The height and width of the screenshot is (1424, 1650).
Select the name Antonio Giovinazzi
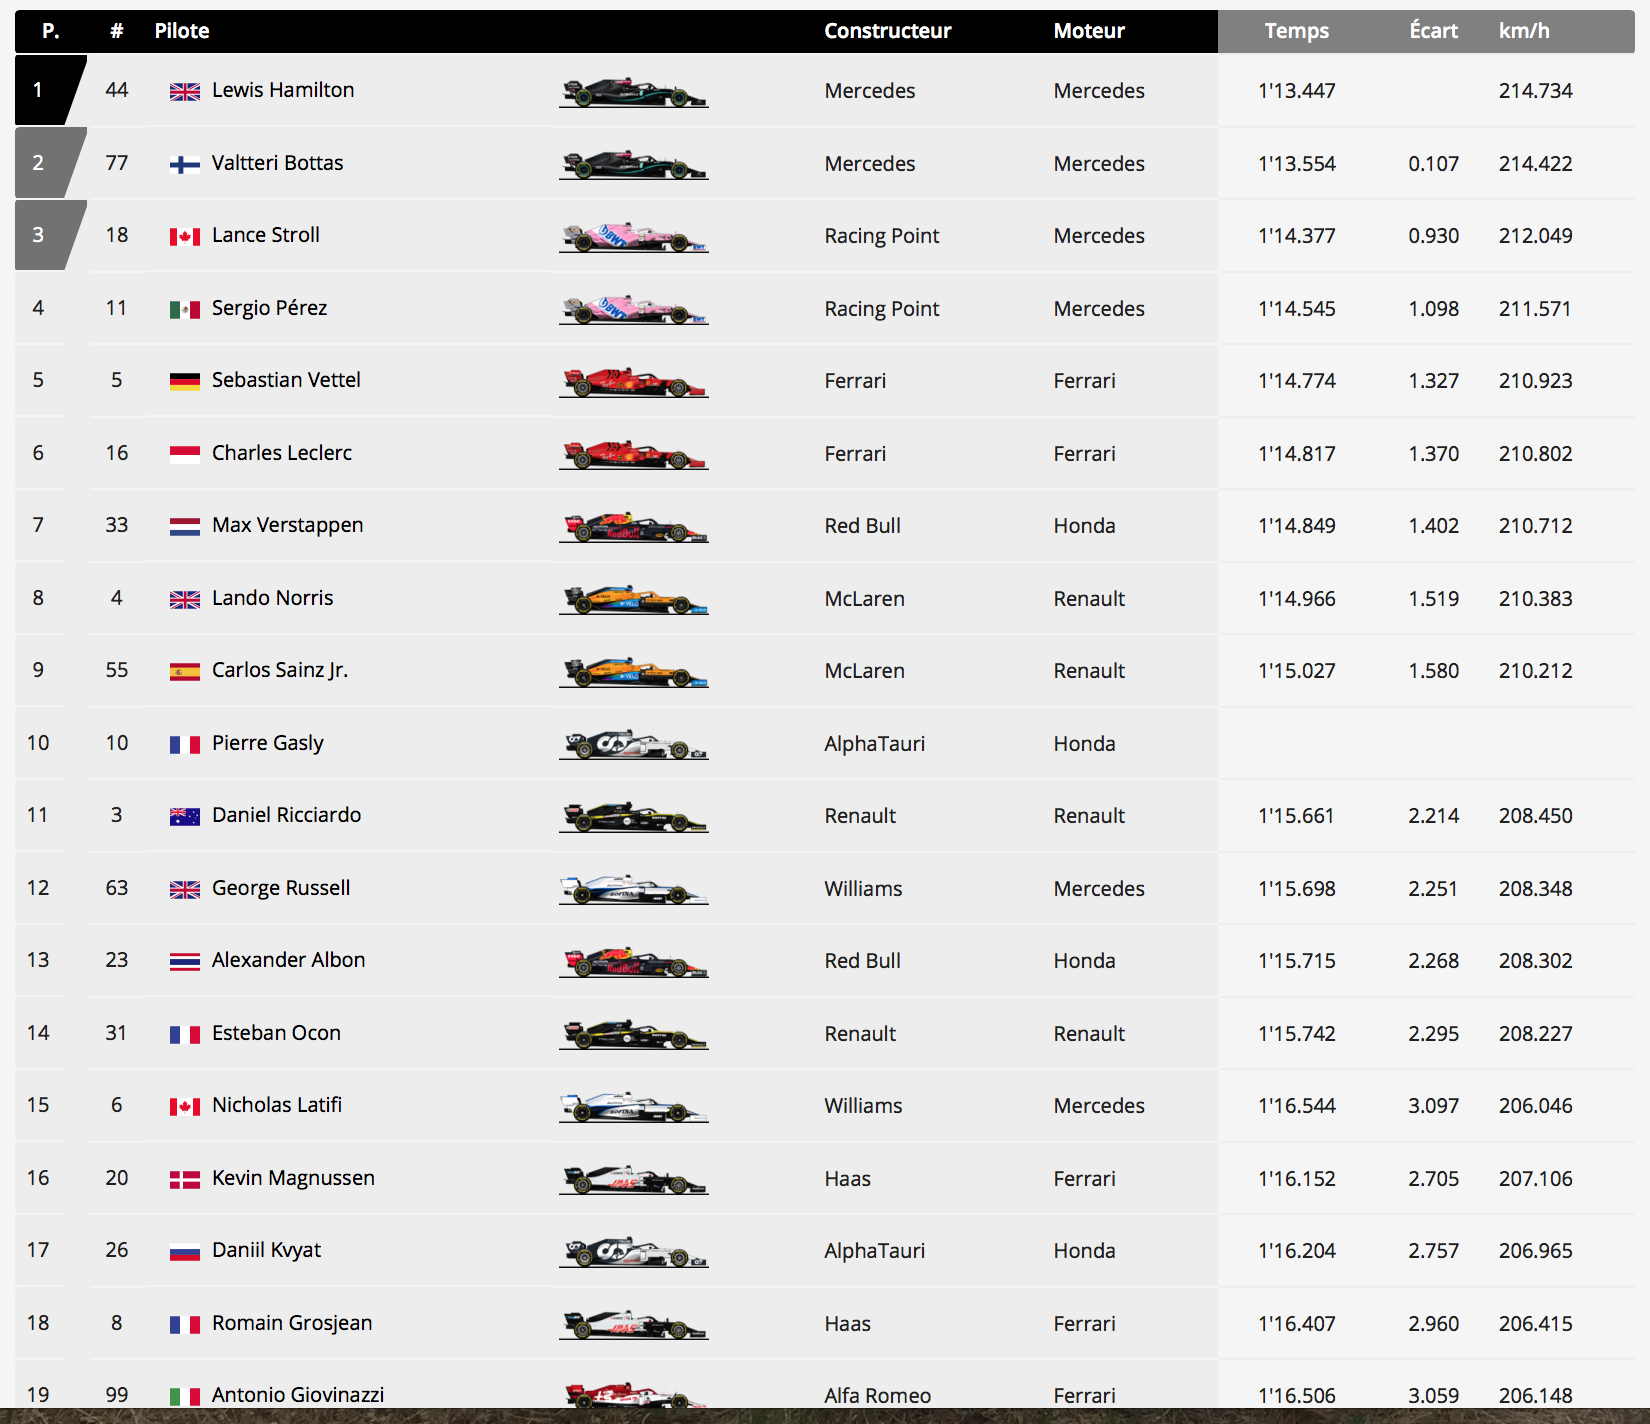point(298,1395)
